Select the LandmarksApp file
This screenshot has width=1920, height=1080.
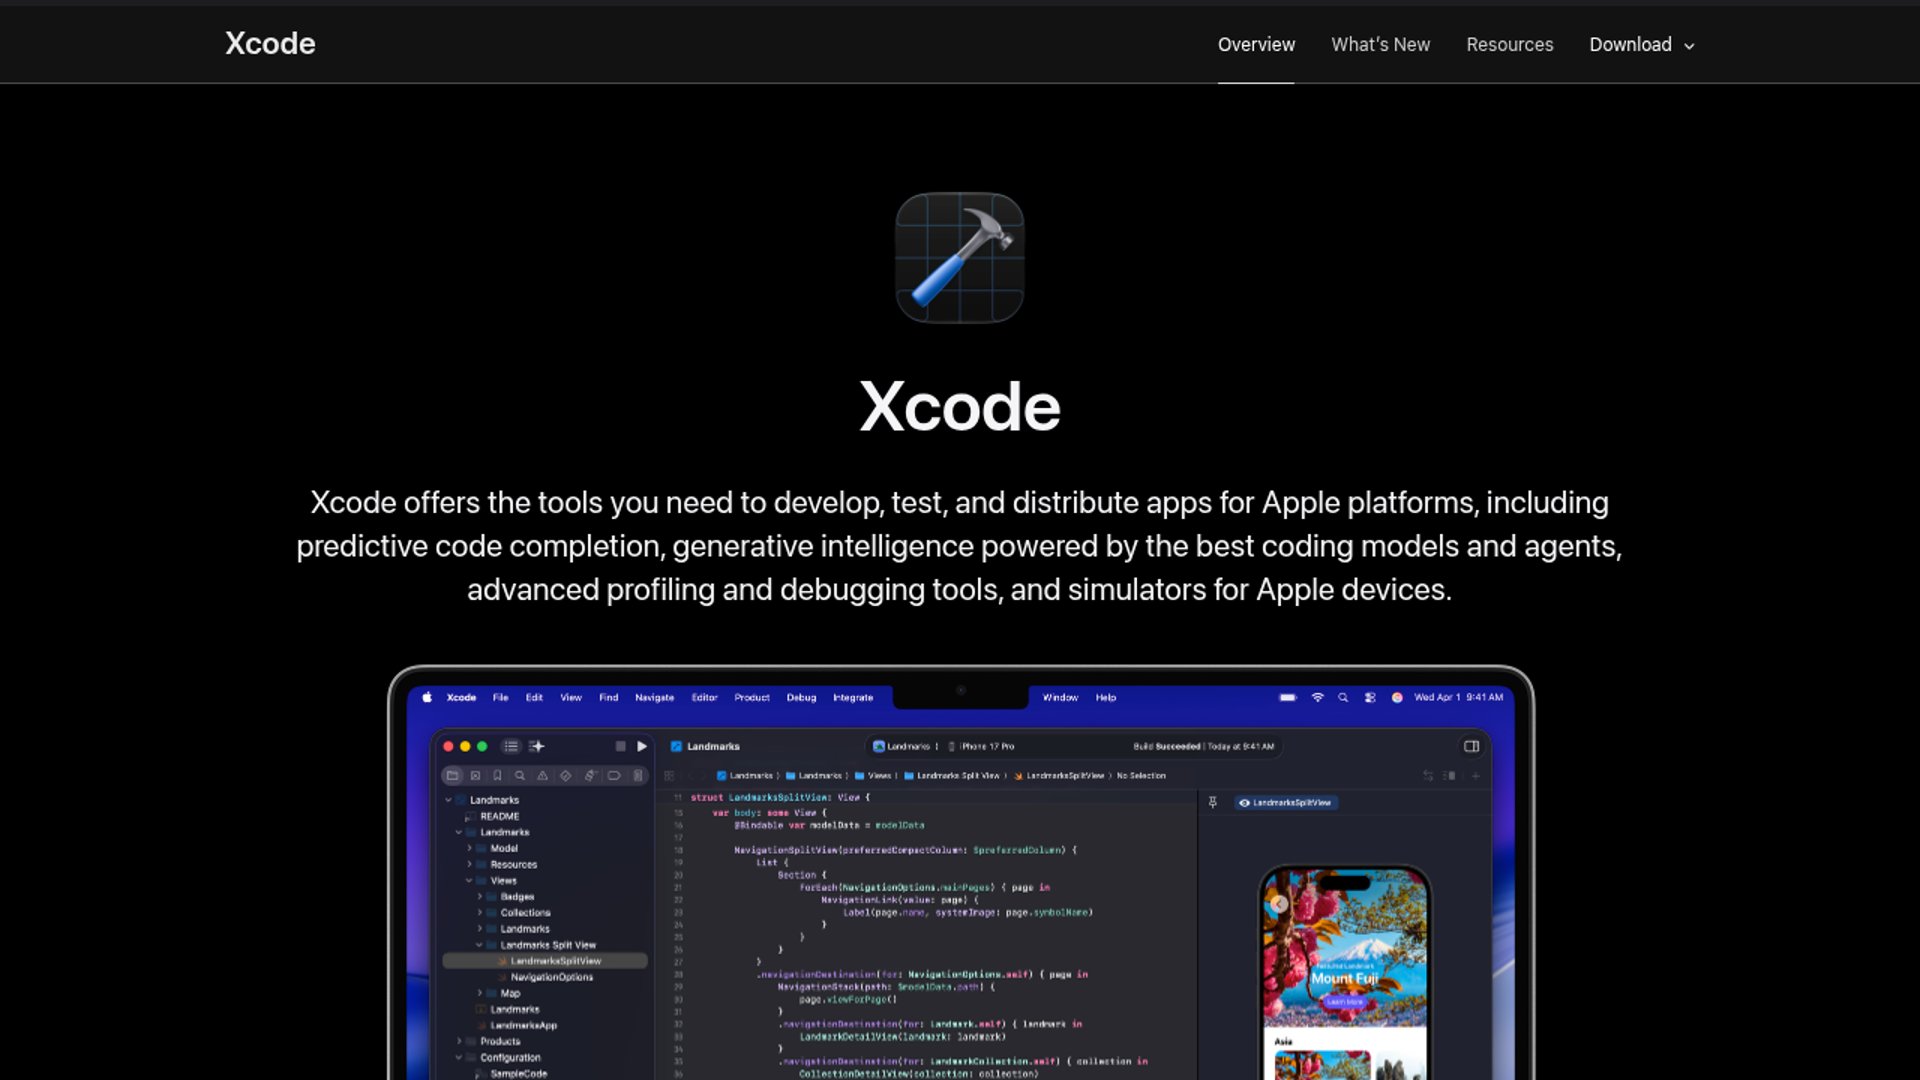pos(523,1025)
